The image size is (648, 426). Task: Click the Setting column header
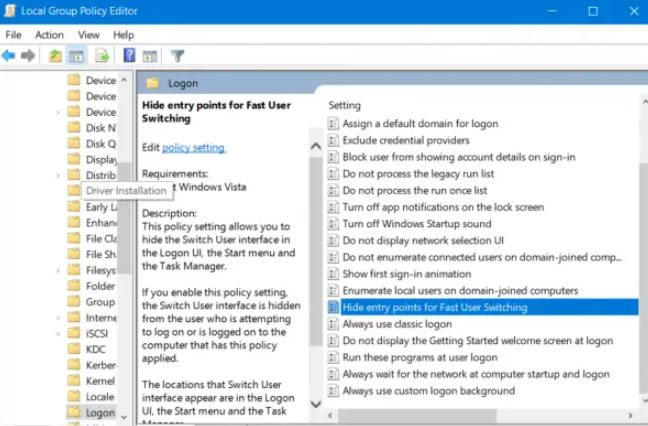coord(345,105)
